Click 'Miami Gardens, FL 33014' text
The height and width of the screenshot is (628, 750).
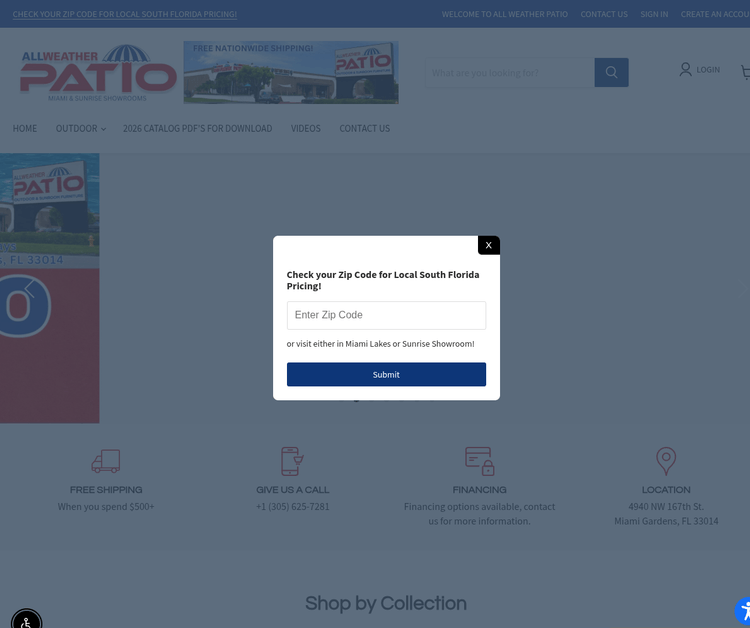(x=666, y=521)
